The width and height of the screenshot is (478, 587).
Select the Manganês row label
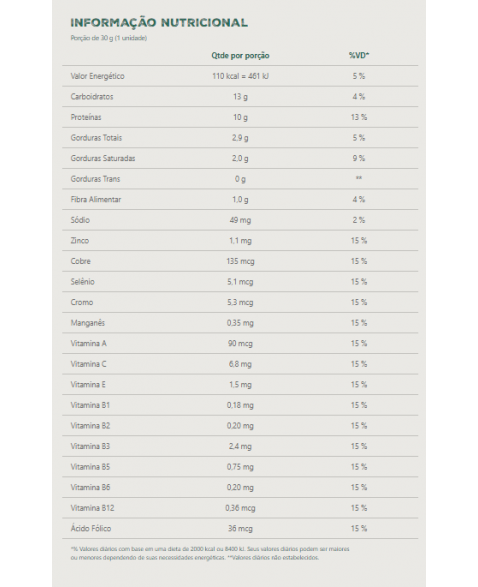(88, 323)
